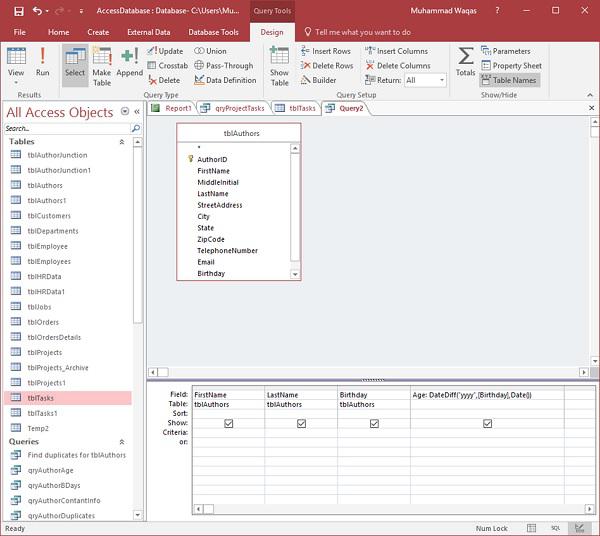Click the Save icon in title bar

click(x=18, y=11)
